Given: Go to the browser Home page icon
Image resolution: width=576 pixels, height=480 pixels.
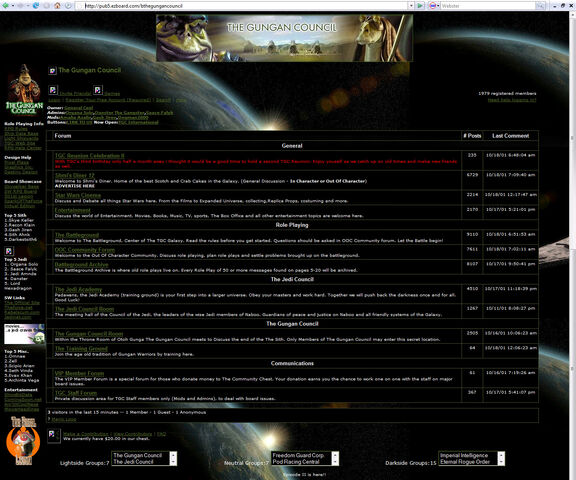Looking at the screenshot, I should pyautogui.click(x=57, y=6).
